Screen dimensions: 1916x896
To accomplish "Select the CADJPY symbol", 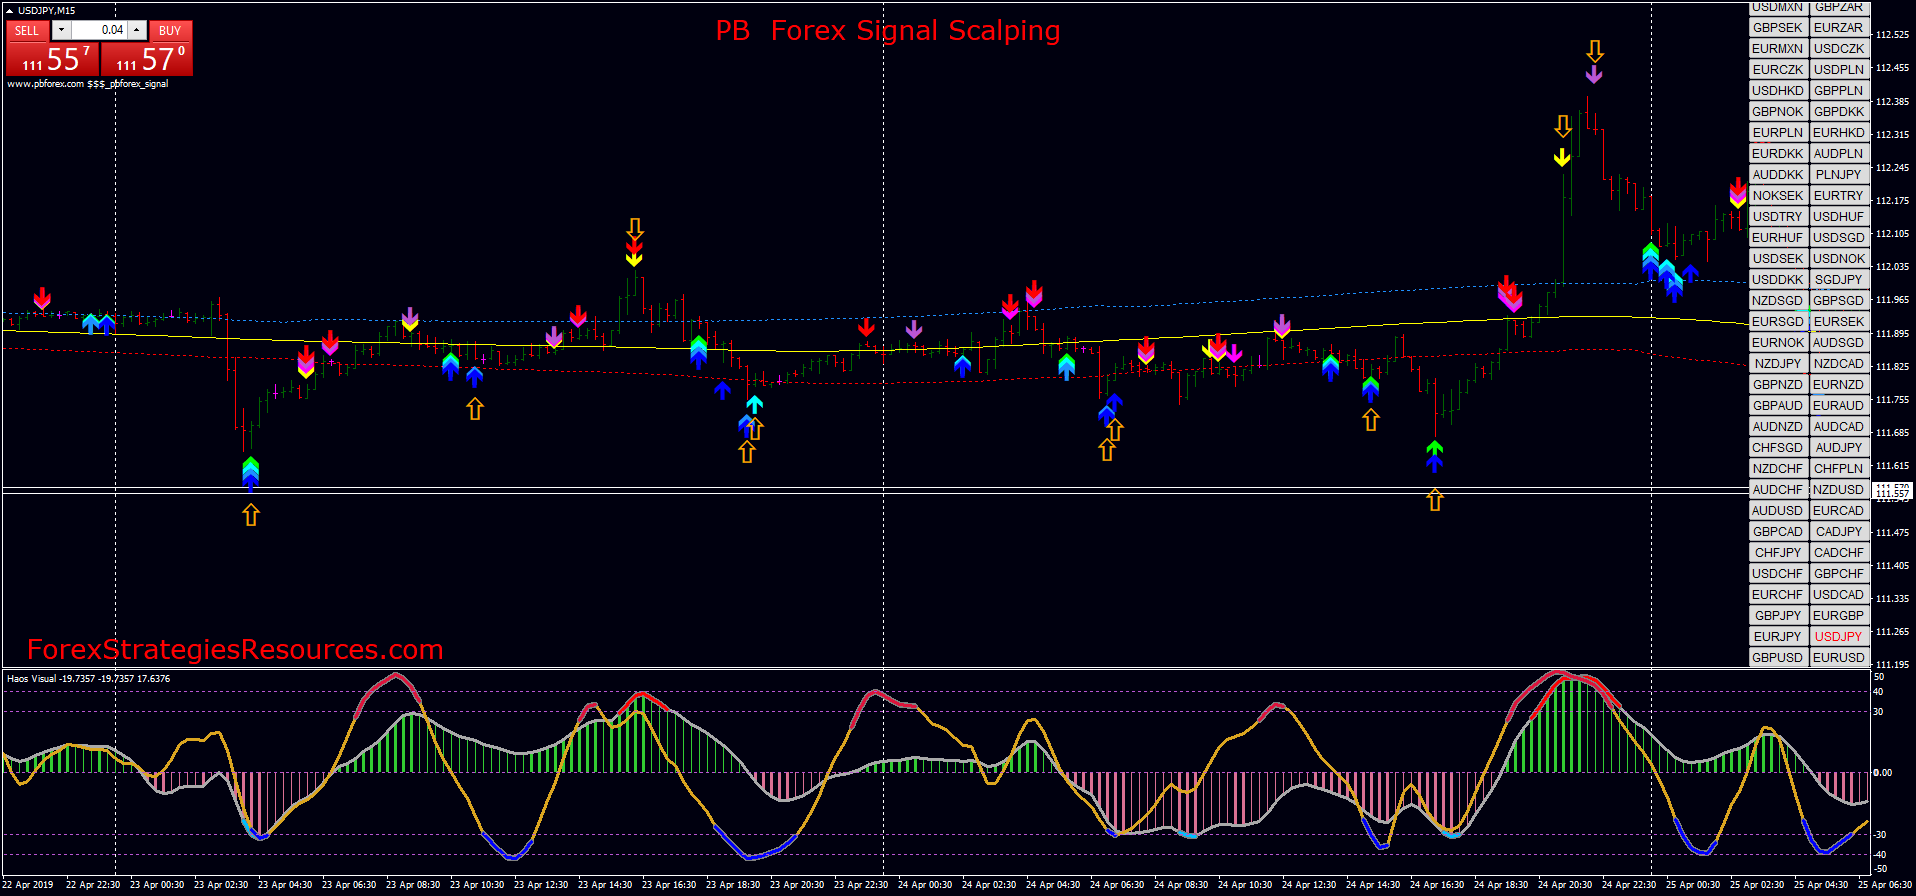I will [1839, 531].
